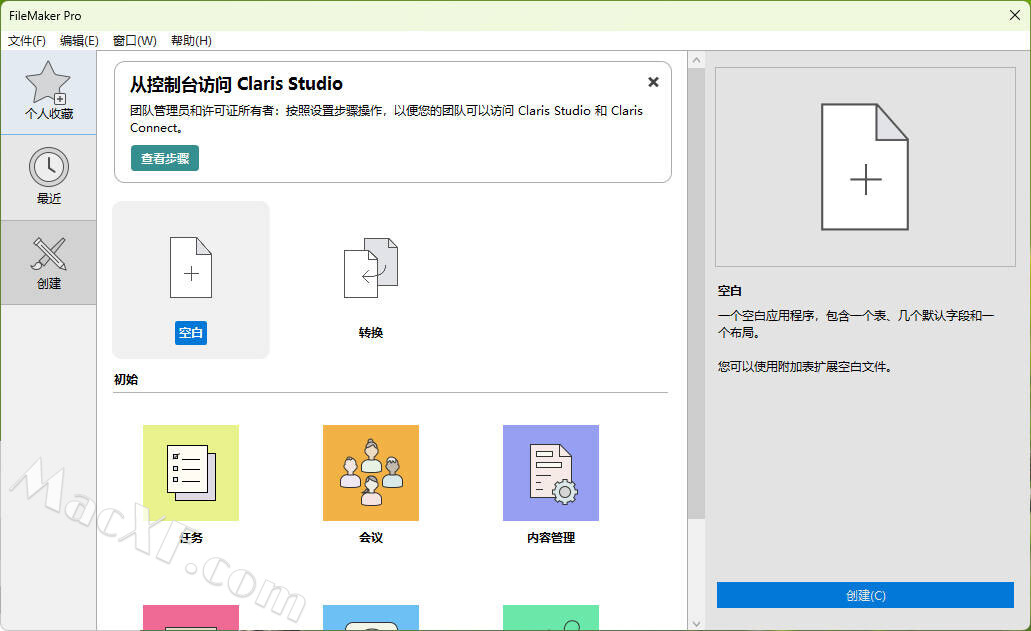Pick the 会议 meeting people template icon
Viewport: 1031px width, 631px height.
coord(371,473)
